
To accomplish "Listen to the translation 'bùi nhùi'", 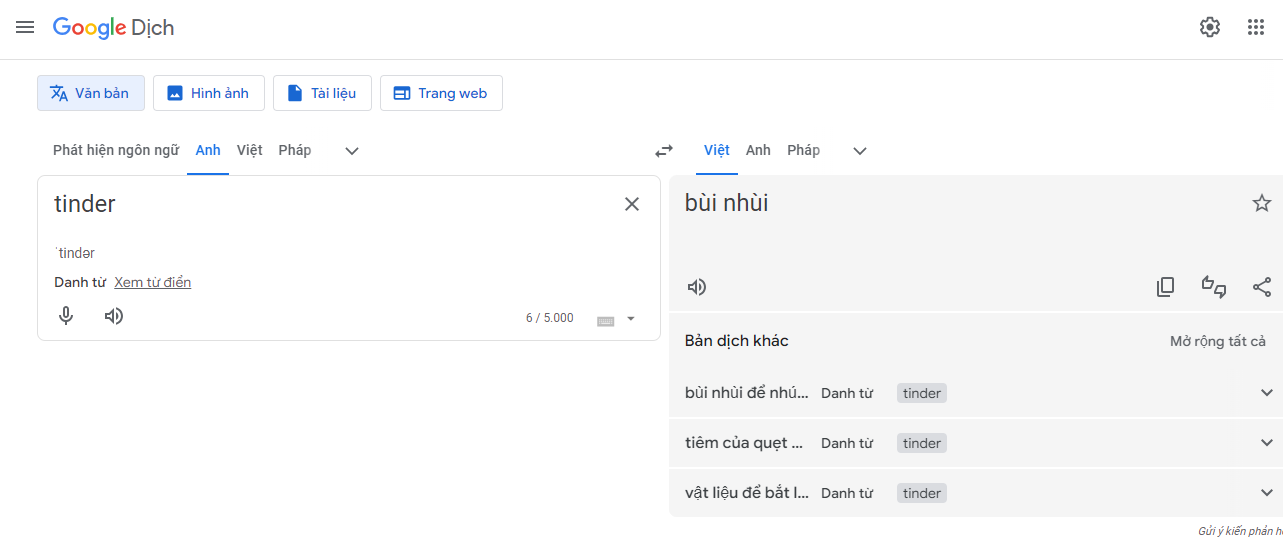I will coord(697,287).
